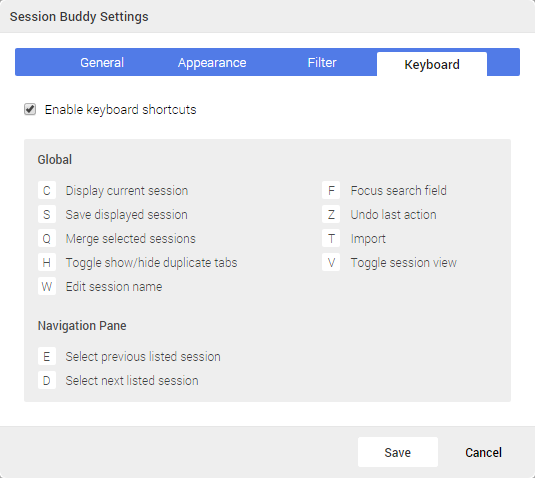Click 'Select next listed session' text
Viewport: 535px width, 478px height.
(x=132, y=380)
